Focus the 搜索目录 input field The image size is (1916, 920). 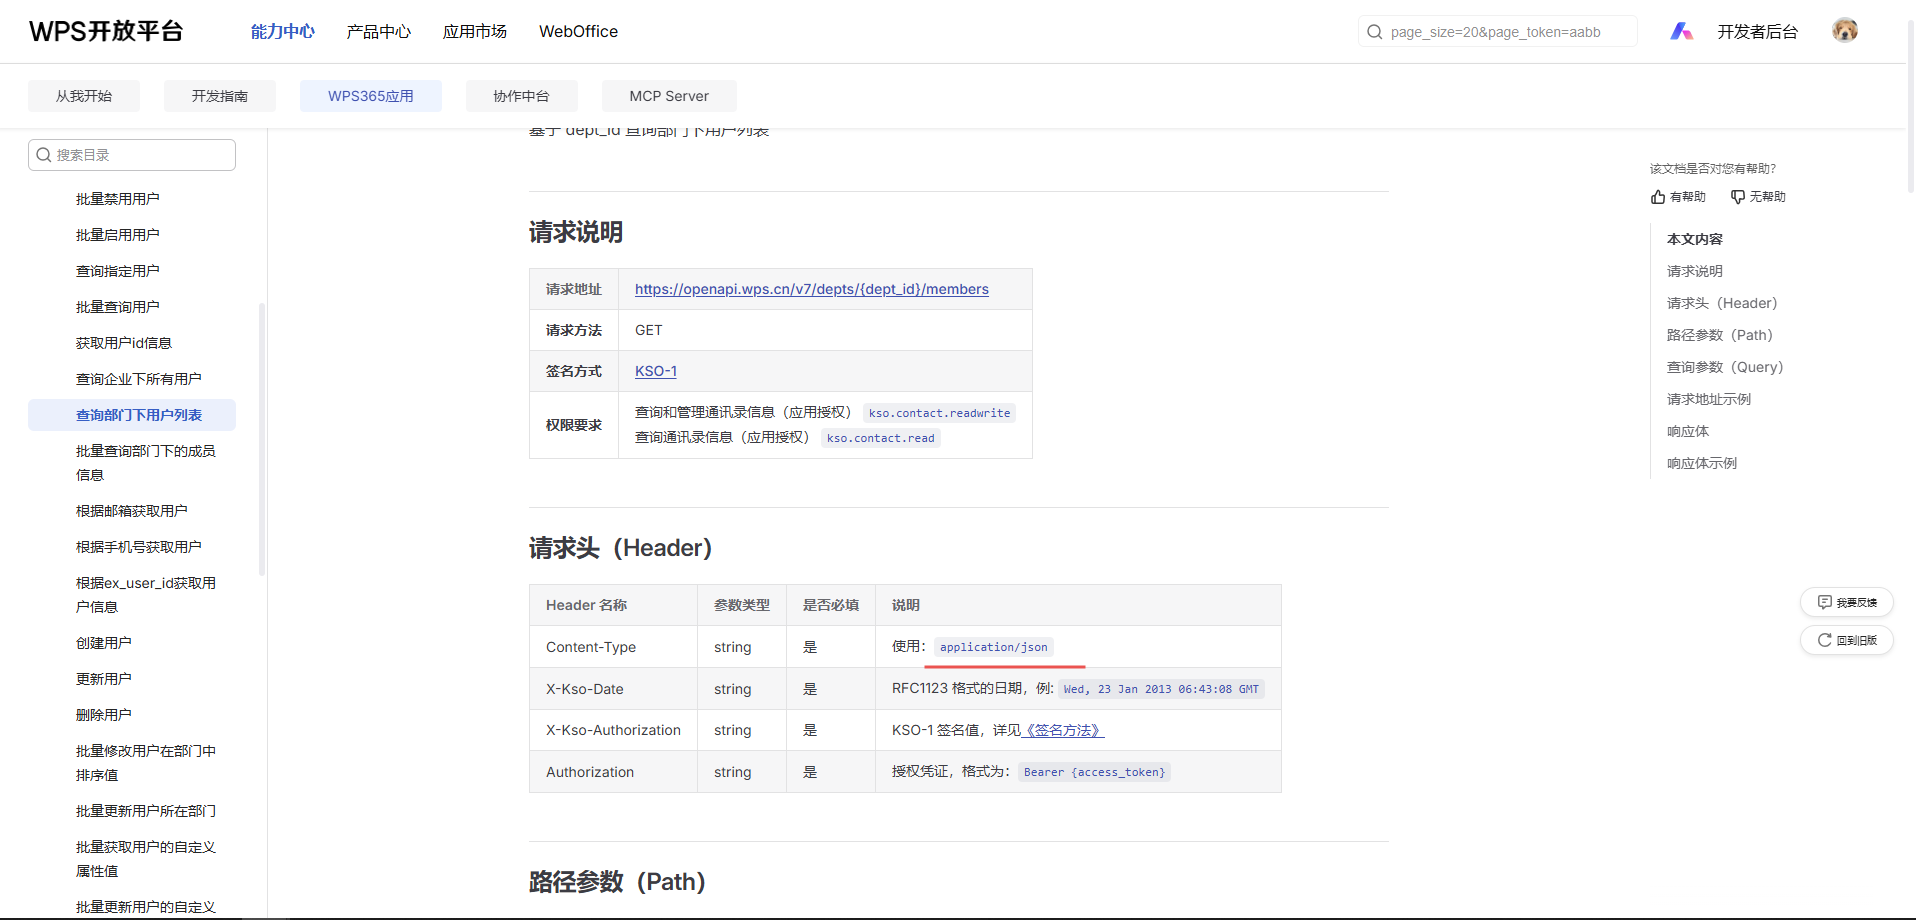click(x=140, y=155)
